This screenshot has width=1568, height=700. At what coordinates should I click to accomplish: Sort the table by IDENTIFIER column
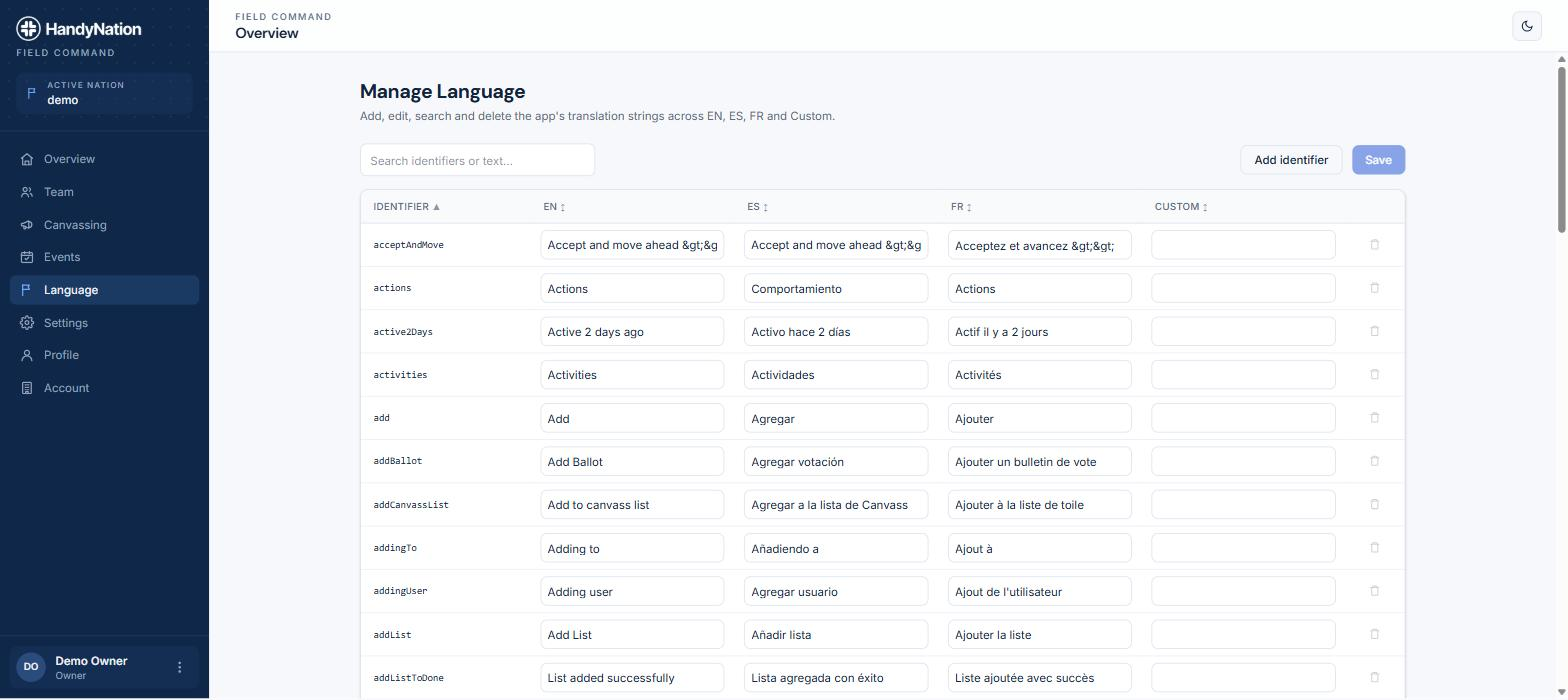407,207
